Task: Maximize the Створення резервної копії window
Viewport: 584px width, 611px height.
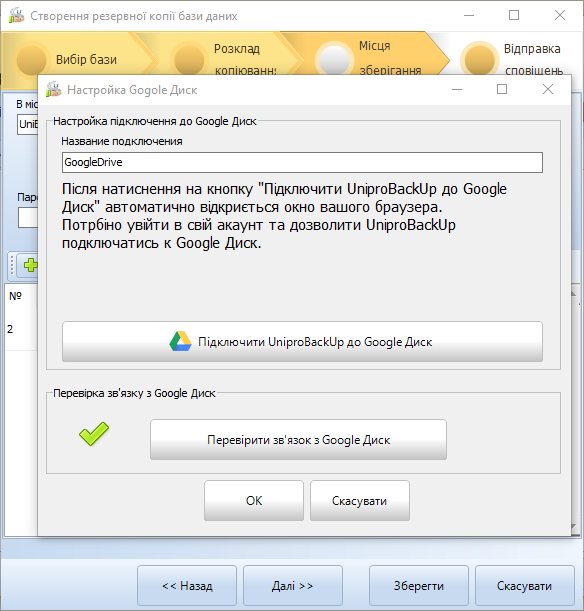Action: [x=514, y=15]
